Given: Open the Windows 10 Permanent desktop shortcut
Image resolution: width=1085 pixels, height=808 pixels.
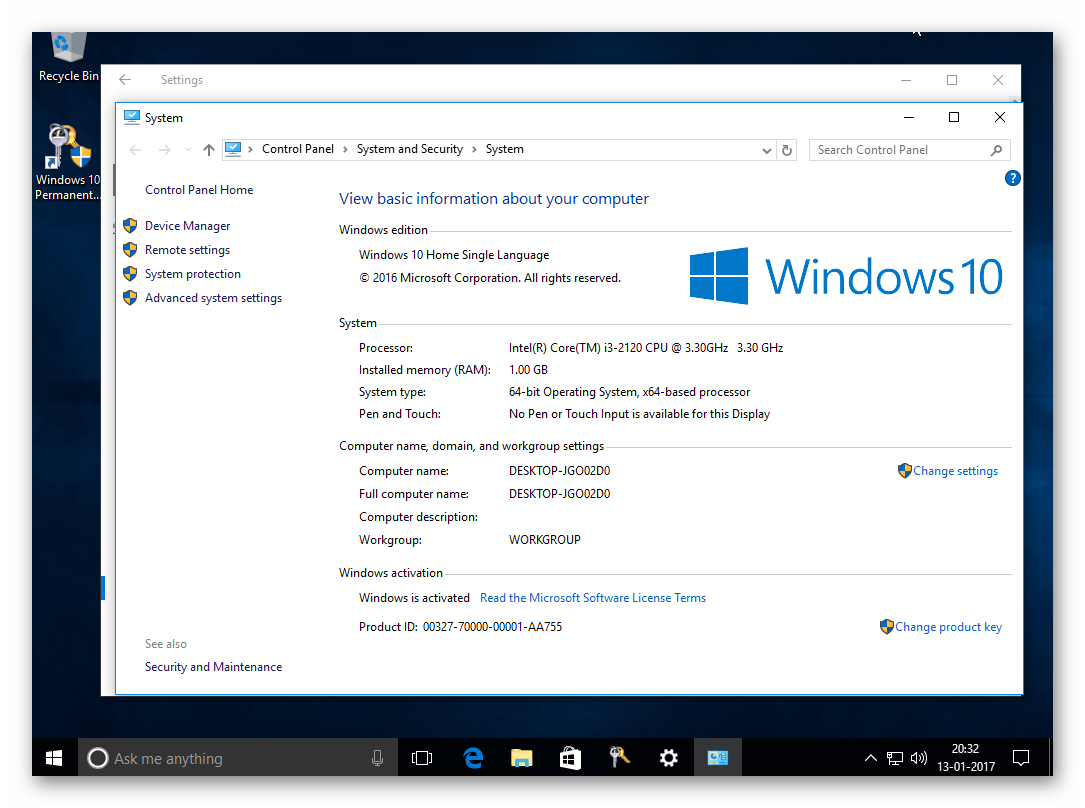Looking at the screenshot, I should pyautogui.click(x=68, y=163).
